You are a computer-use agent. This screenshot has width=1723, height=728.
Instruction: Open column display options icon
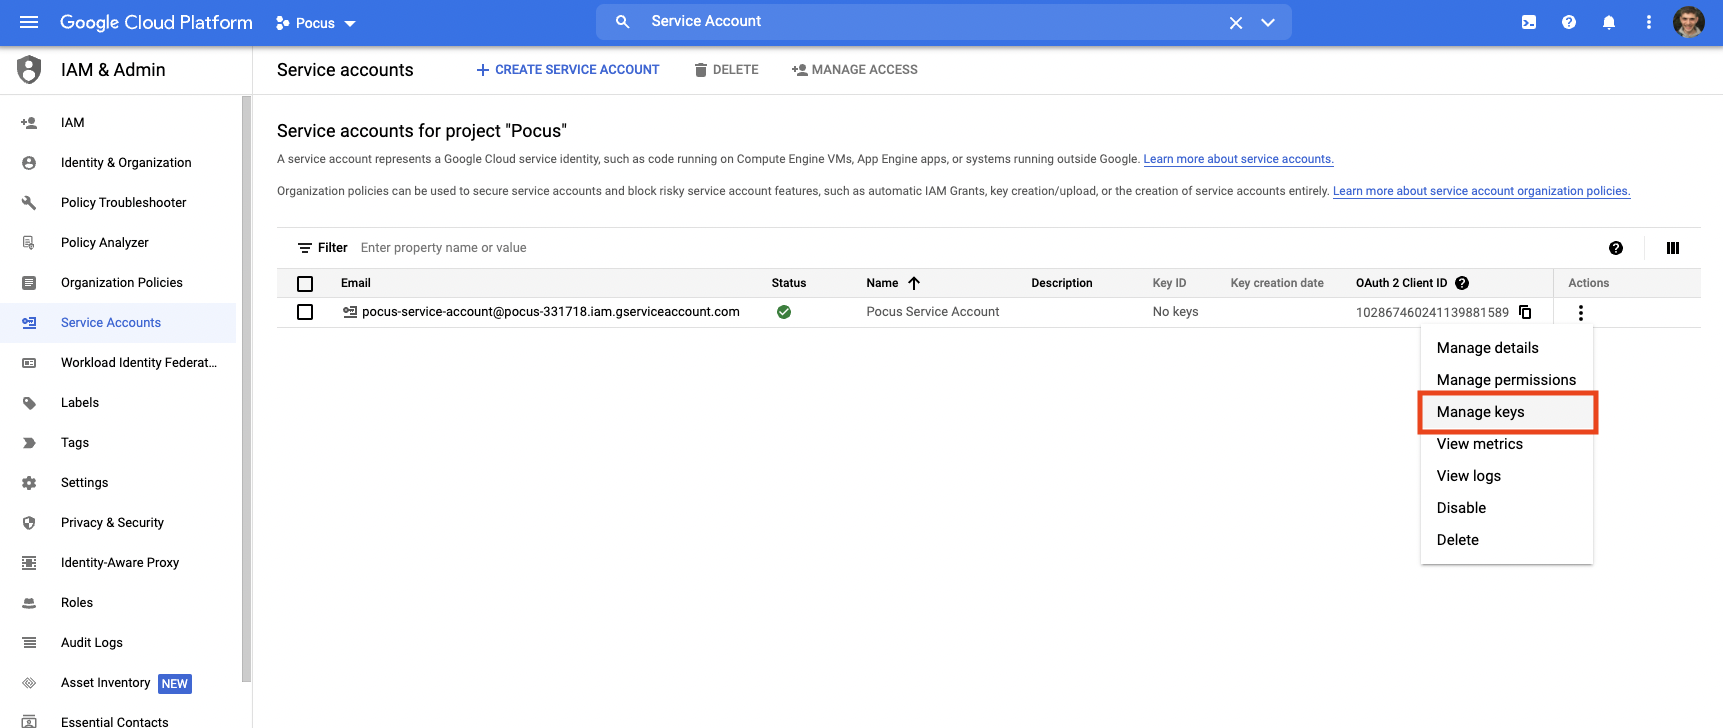point(1673,248)
